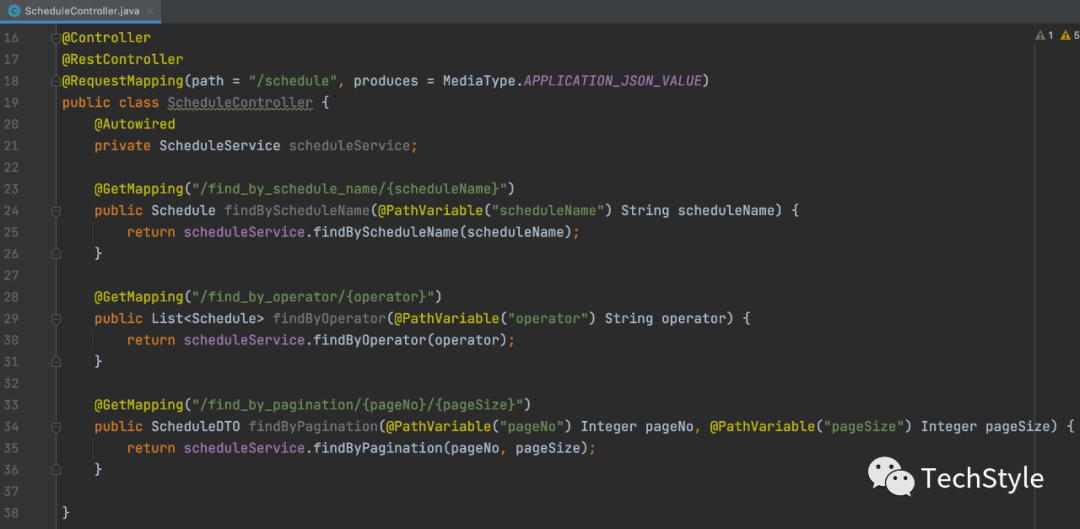Click the Java class icon in the tab
Image resolution: width=1080 pixels, height=529 pixels.
point(13,11)
